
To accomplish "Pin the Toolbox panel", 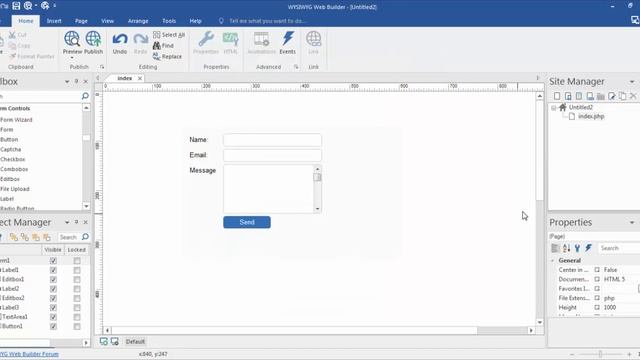I will click(76, 82).
